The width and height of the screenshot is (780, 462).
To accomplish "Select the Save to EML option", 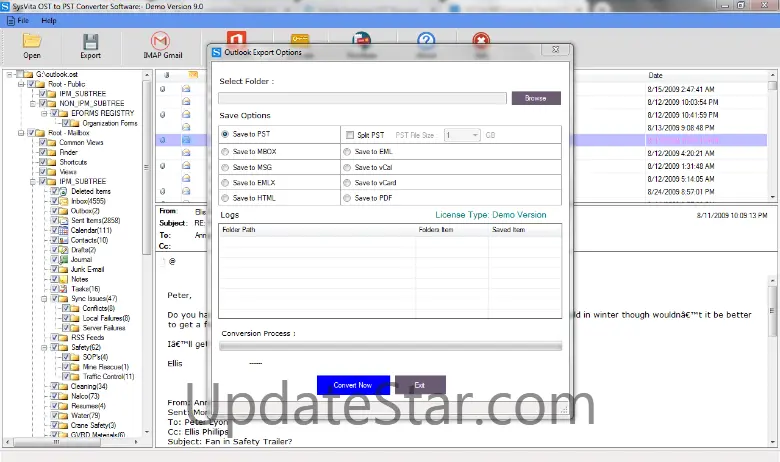I will coord(347,152).
